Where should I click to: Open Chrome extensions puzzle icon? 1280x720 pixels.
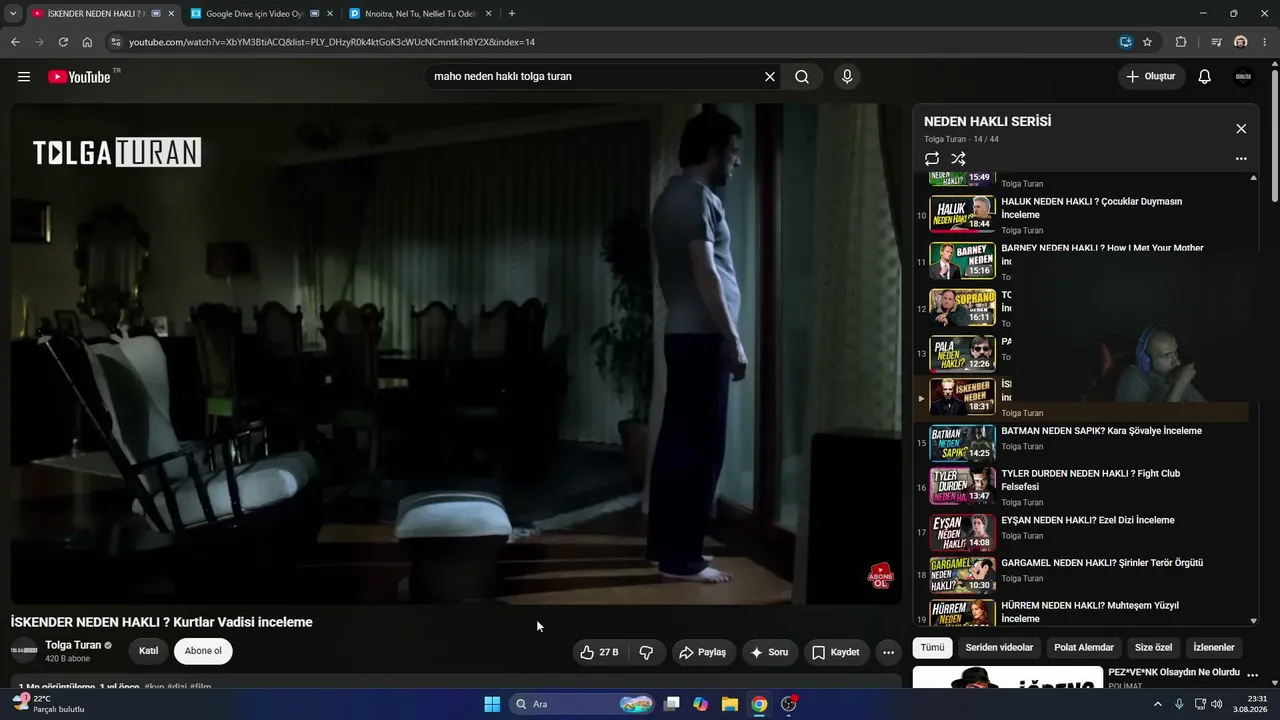coord(1181,42)
